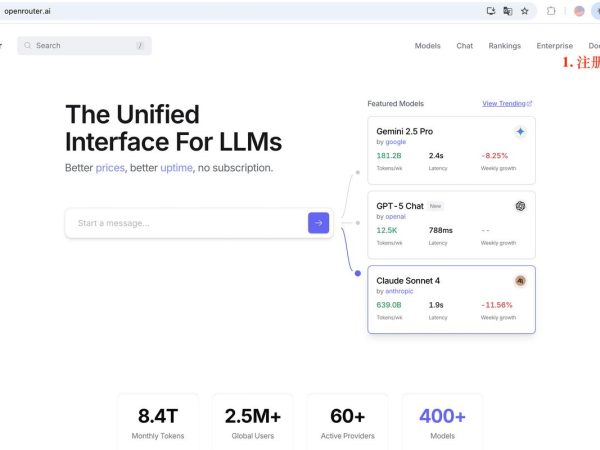Click the blue send arrow button
Screen dimensions: 600x450
click(318, 223)
